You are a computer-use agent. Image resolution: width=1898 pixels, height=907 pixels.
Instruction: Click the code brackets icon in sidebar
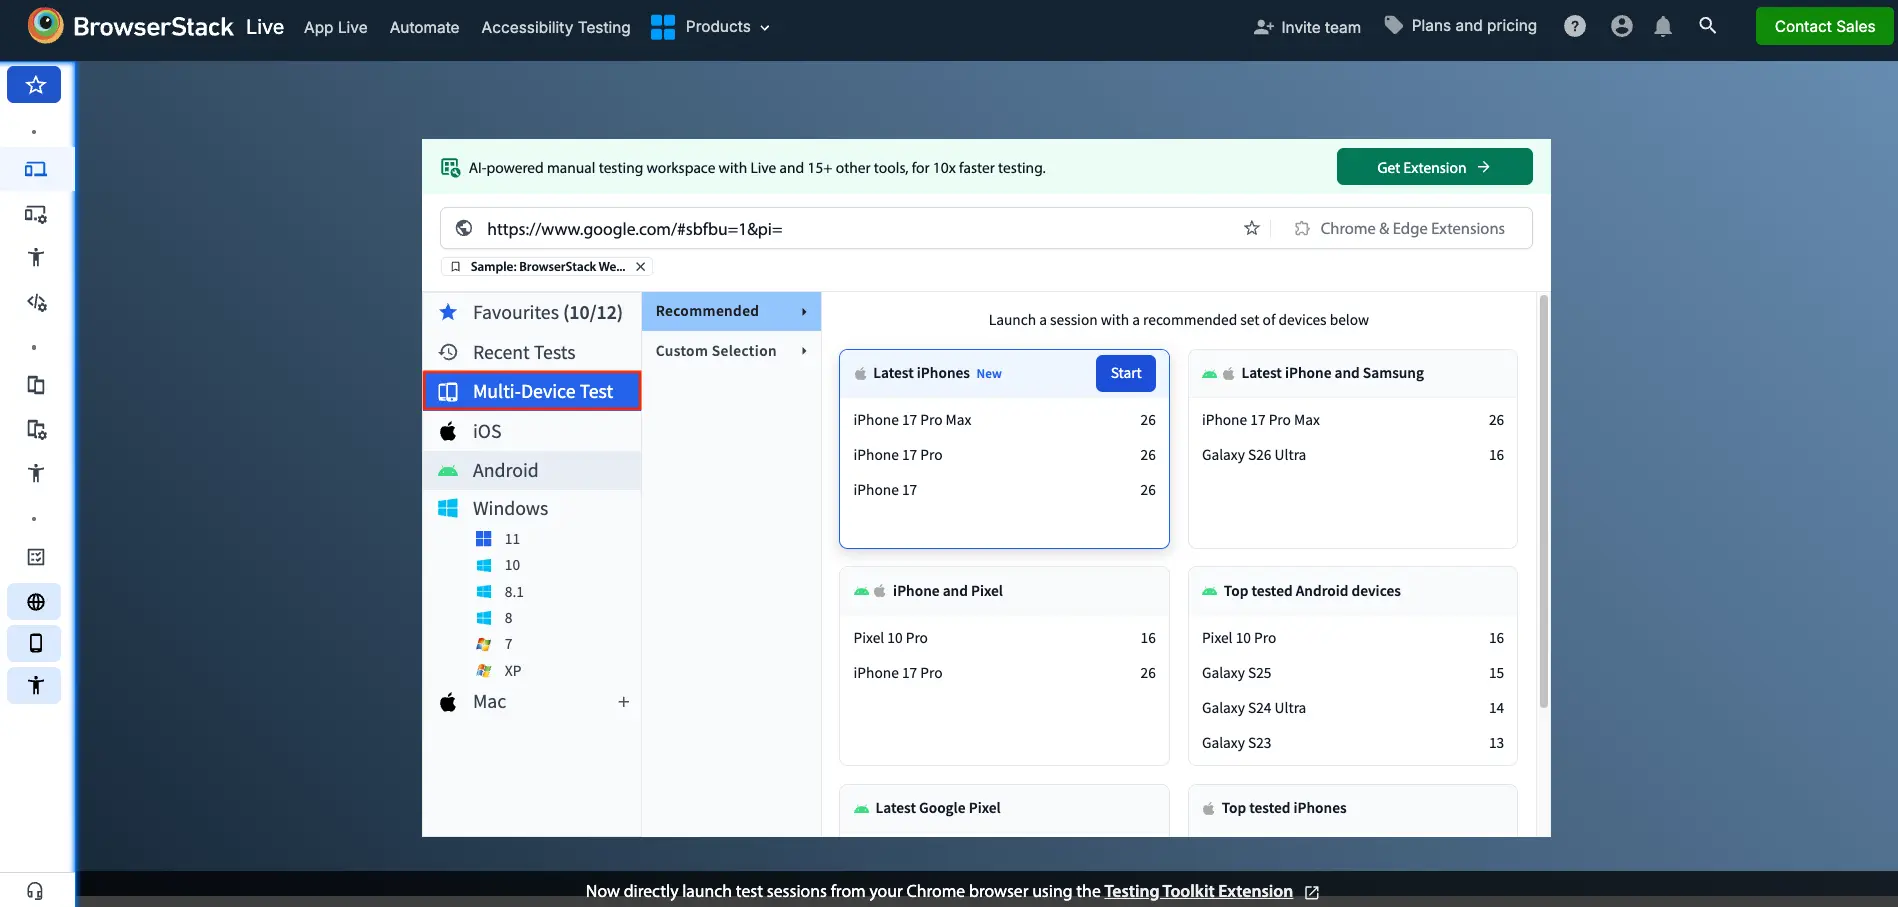click(x=36, y=302)
